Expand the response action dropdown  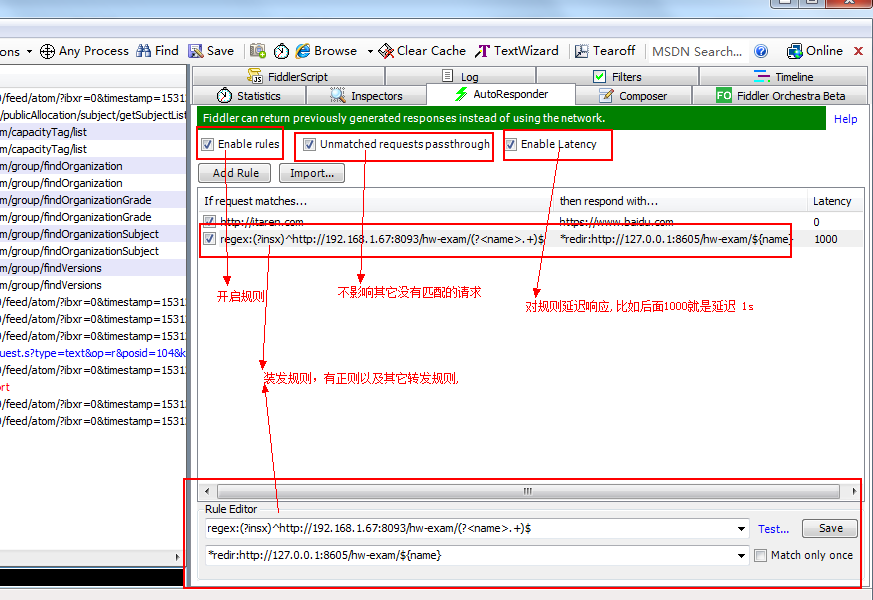click(741, 555)
